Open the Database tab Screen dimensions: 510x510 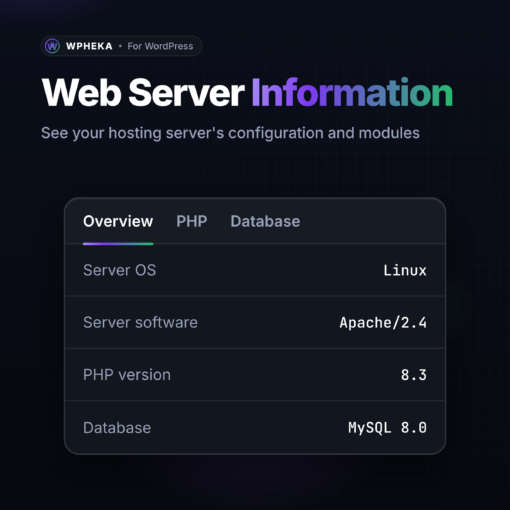coord(265,221)
